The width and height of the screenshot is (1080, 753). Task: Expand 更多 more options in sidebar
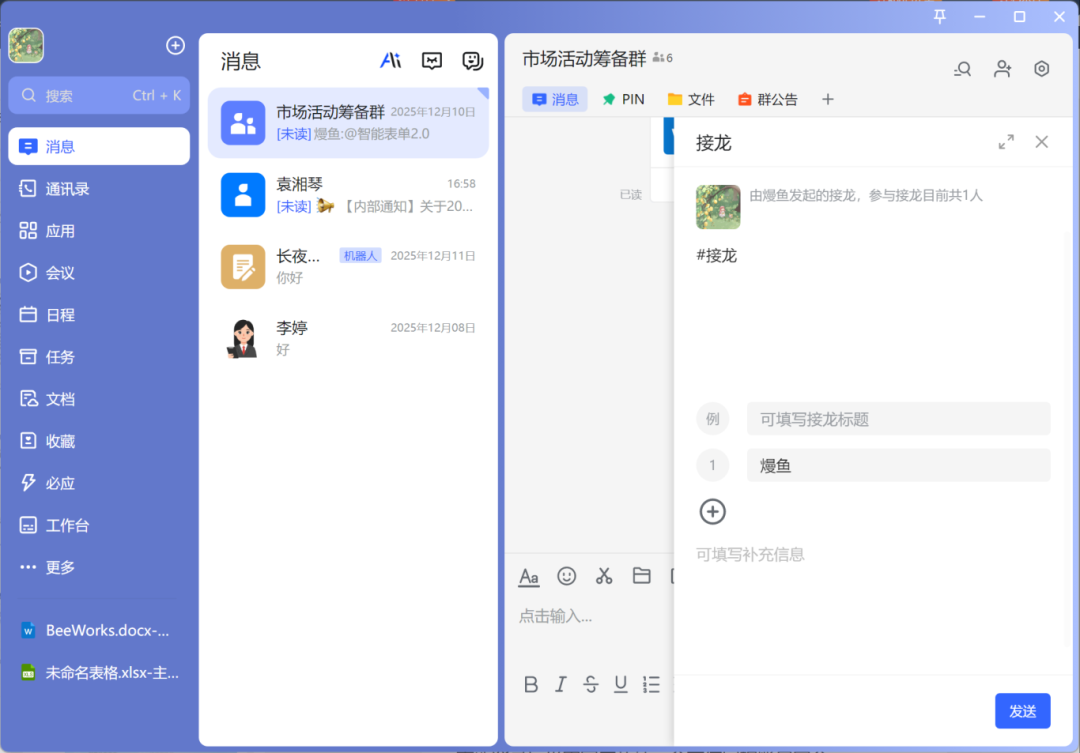coord(99,567)
